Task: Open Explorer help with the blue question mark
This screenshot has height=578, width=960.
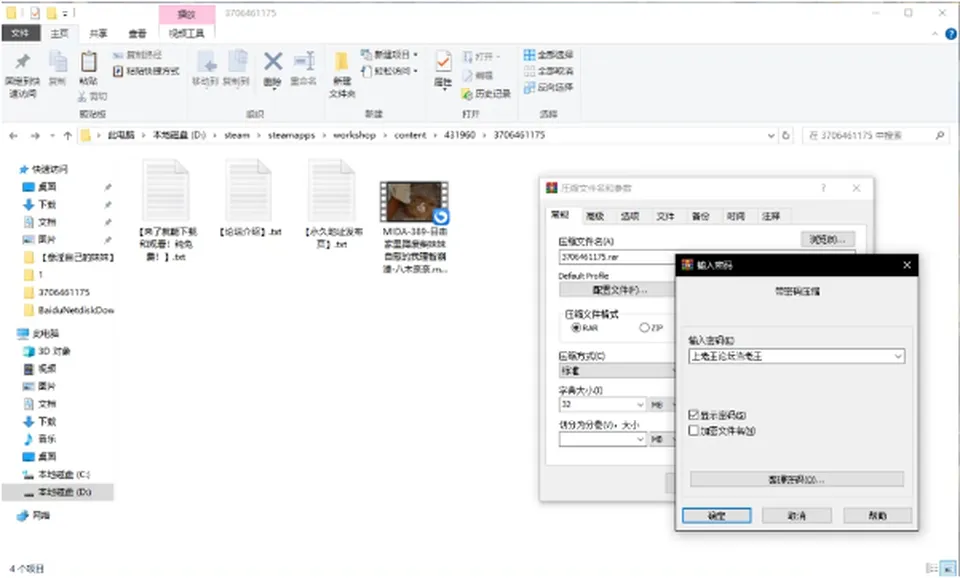Action: click(951, 34)
